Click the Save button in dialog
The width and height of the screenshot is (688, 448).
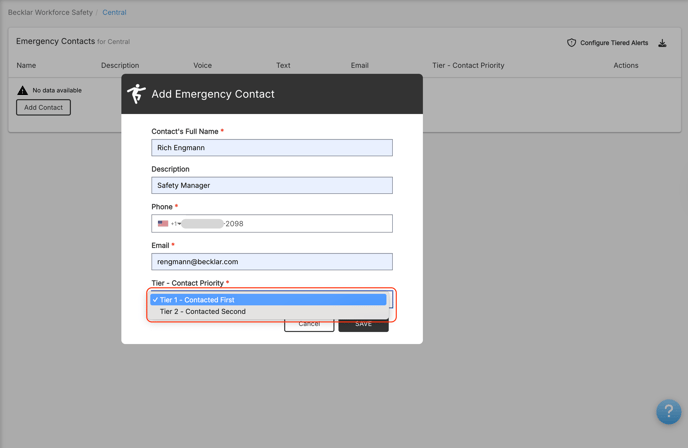[363, 324]
